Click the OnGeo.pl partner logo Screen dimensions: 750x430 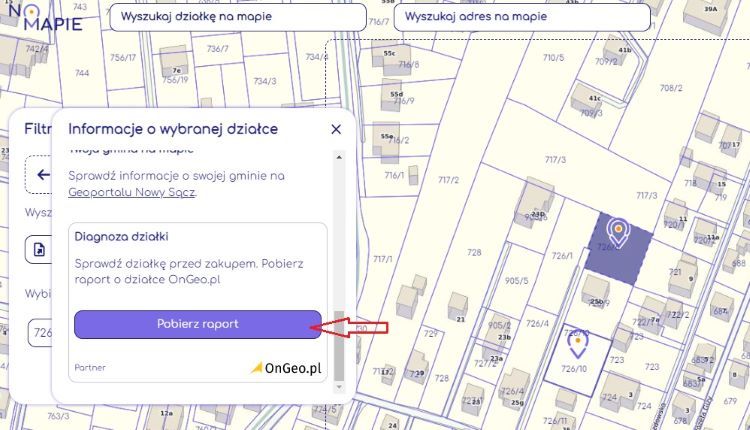coord(286,368)
